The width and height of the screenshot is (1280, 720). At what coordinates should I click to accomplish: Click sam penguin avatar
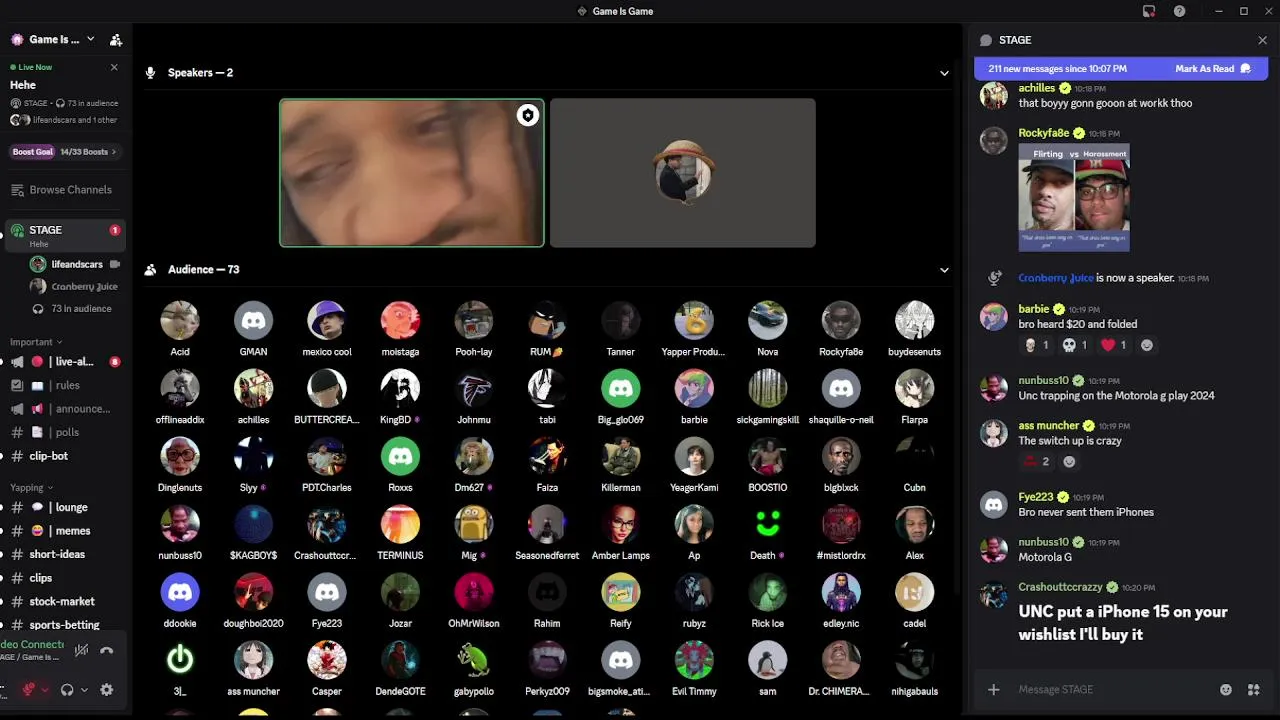click(768, 660)
